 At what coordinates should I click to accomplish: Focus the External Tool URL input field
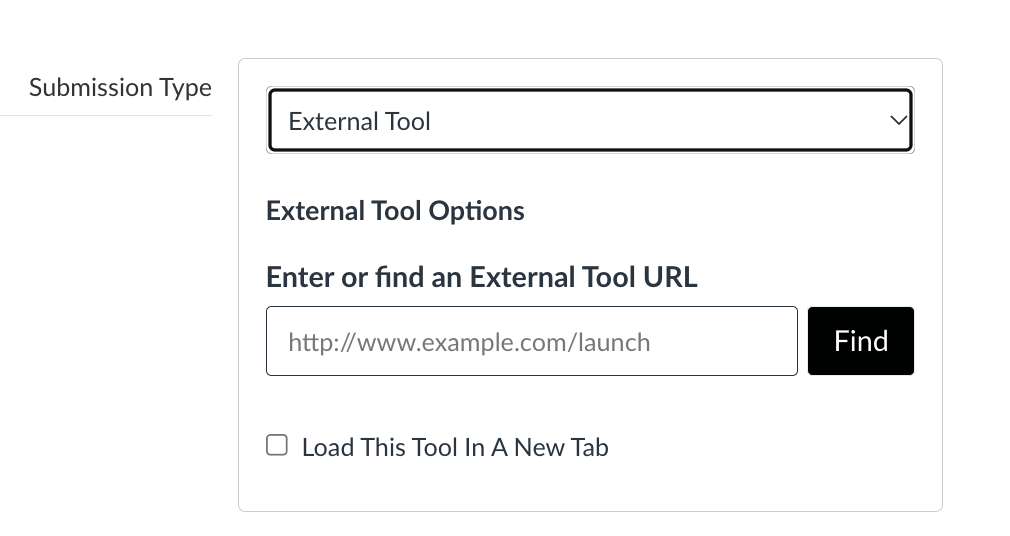click(x=531, y=341)
